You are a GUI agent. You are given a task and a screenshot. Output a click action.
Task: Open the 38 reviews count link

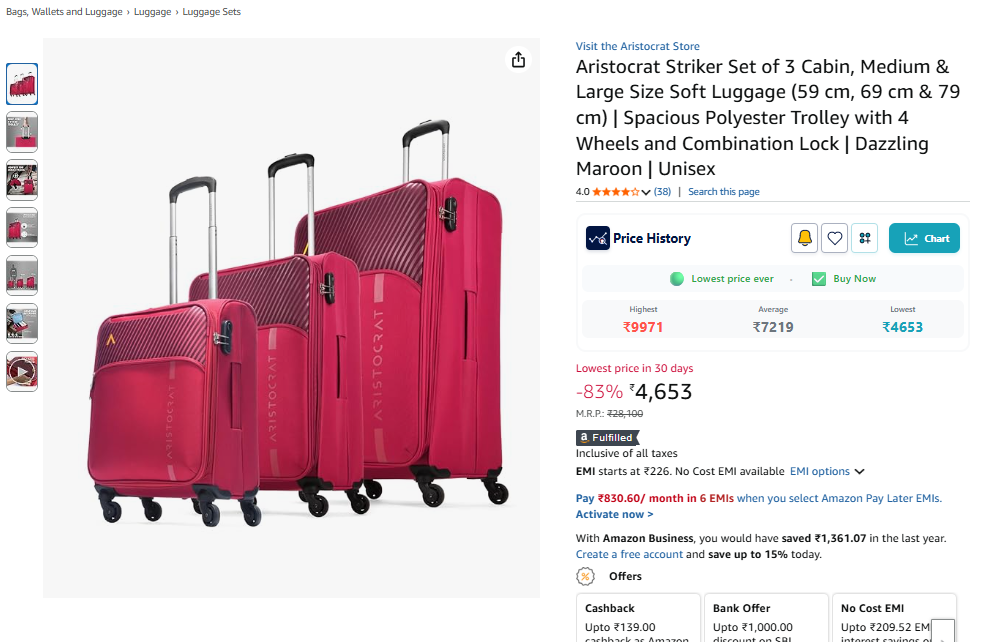coord(662,192)
